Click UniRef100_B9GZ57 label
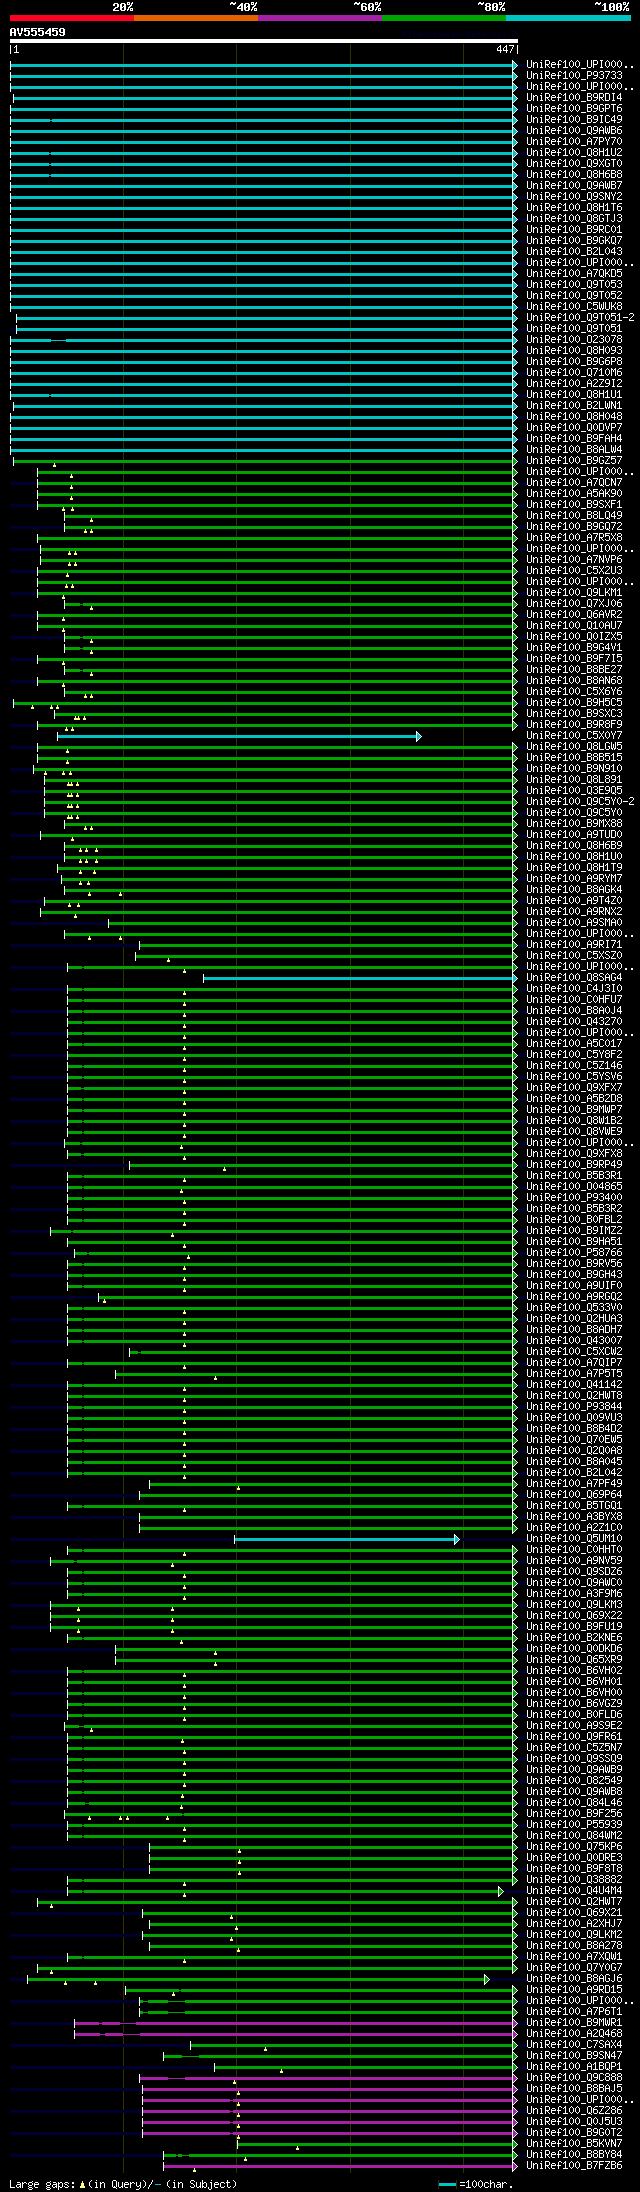 pyautogui.click(x=574, y=460)
